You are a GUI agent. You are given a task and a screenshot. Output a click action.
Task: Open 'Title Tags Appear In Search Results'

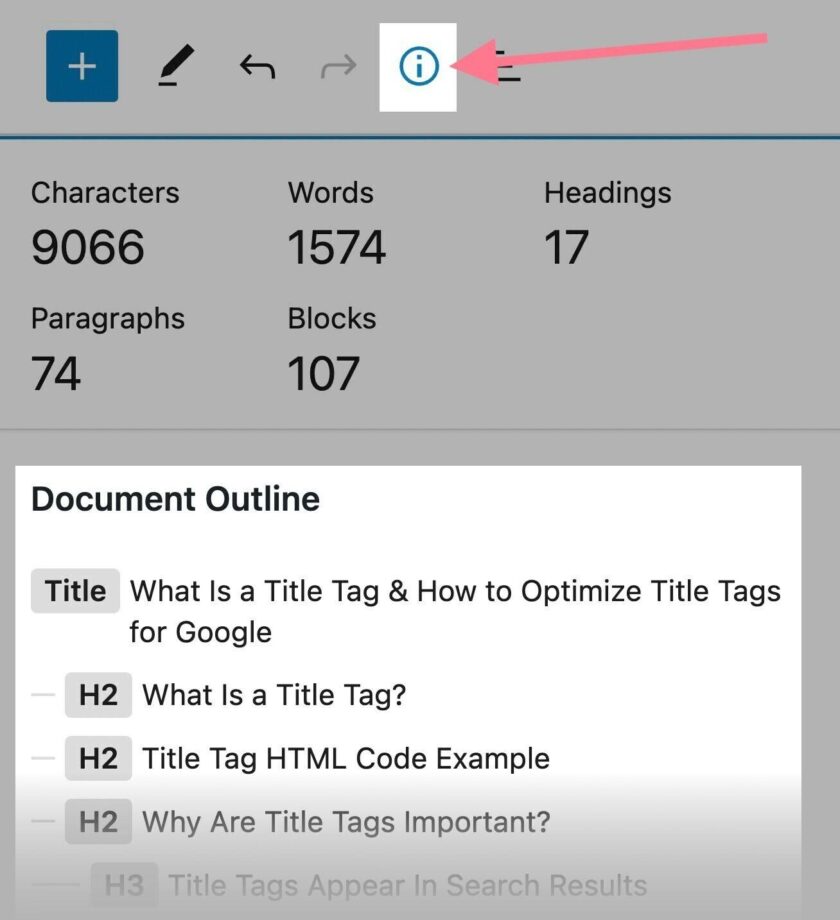407,885
